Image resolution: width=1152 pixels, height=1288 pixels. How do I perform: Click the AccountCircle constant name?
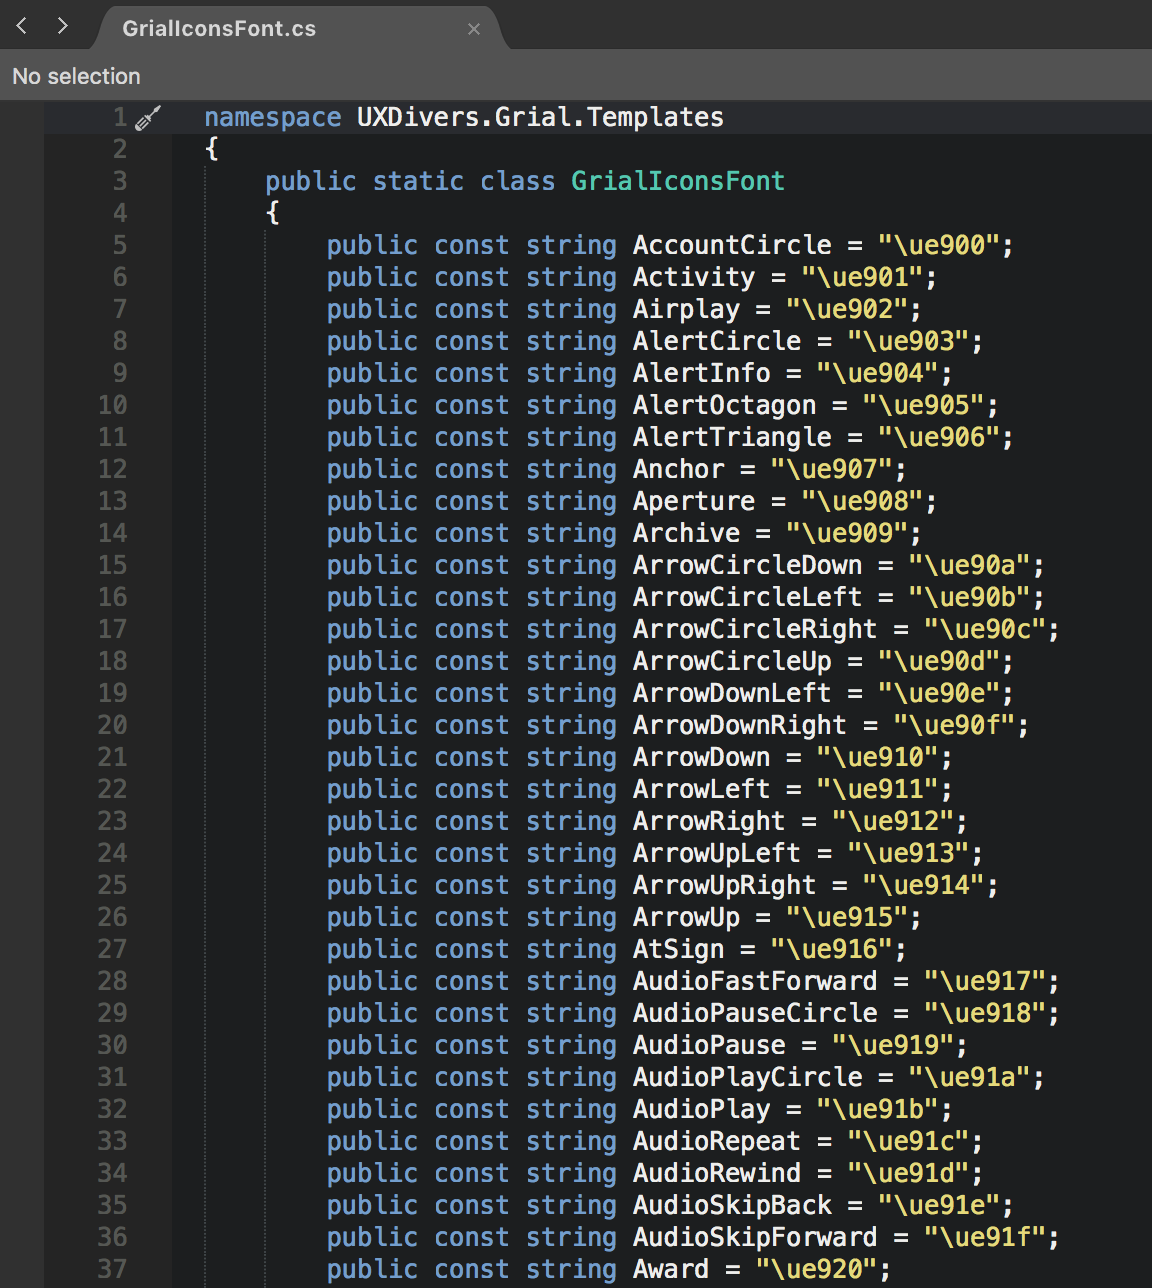coord(732,245)
